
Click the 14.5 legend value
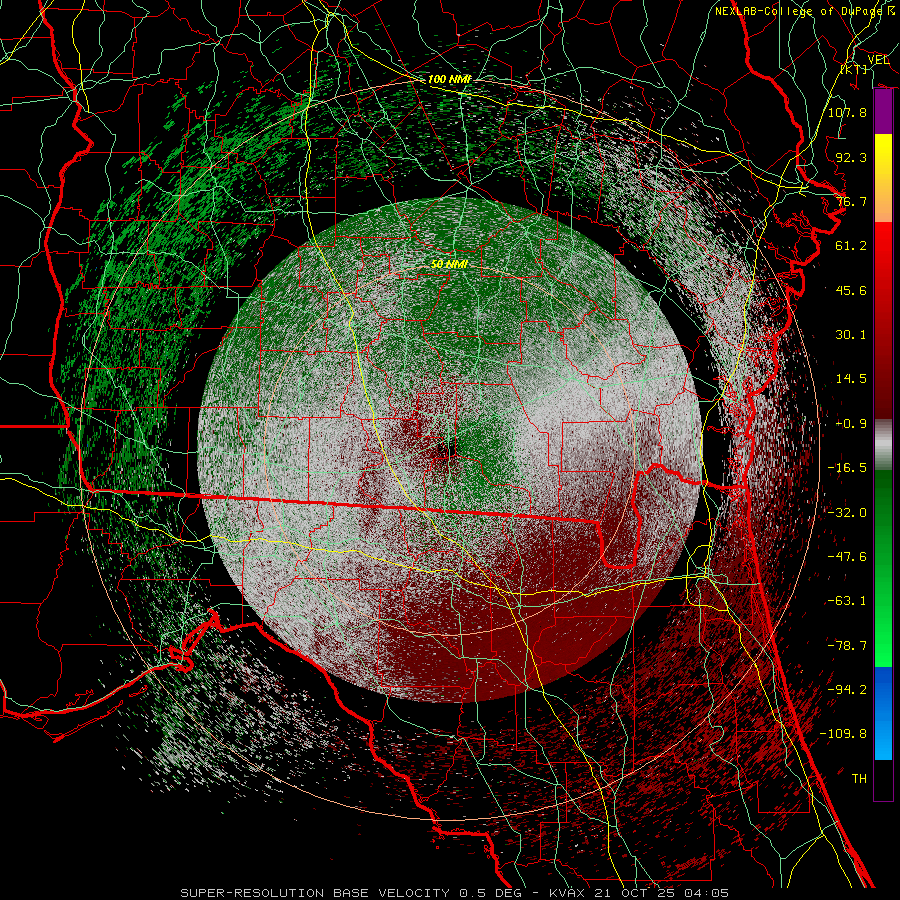coord(851,379)
